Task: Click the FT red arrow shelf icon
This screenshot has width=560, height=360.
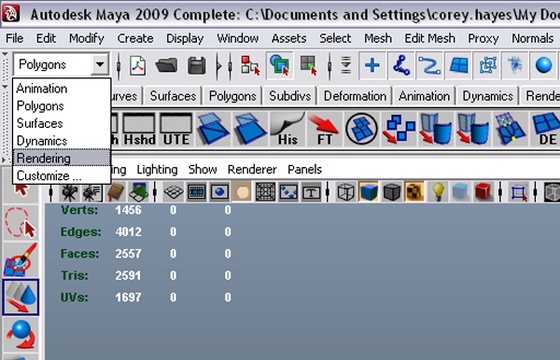Action: [x=324, y=129]
